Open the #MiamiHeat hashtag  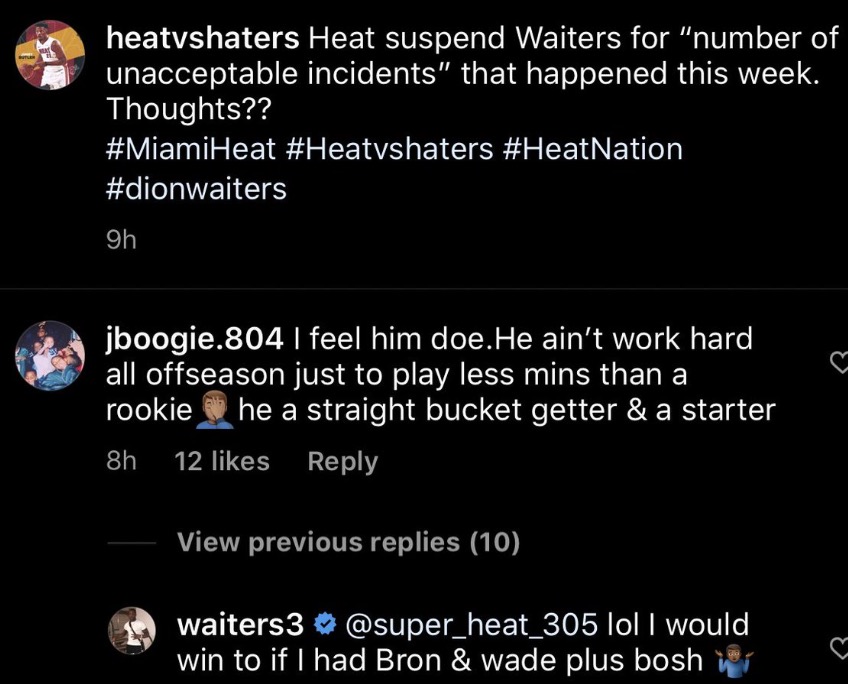[190, 150]
